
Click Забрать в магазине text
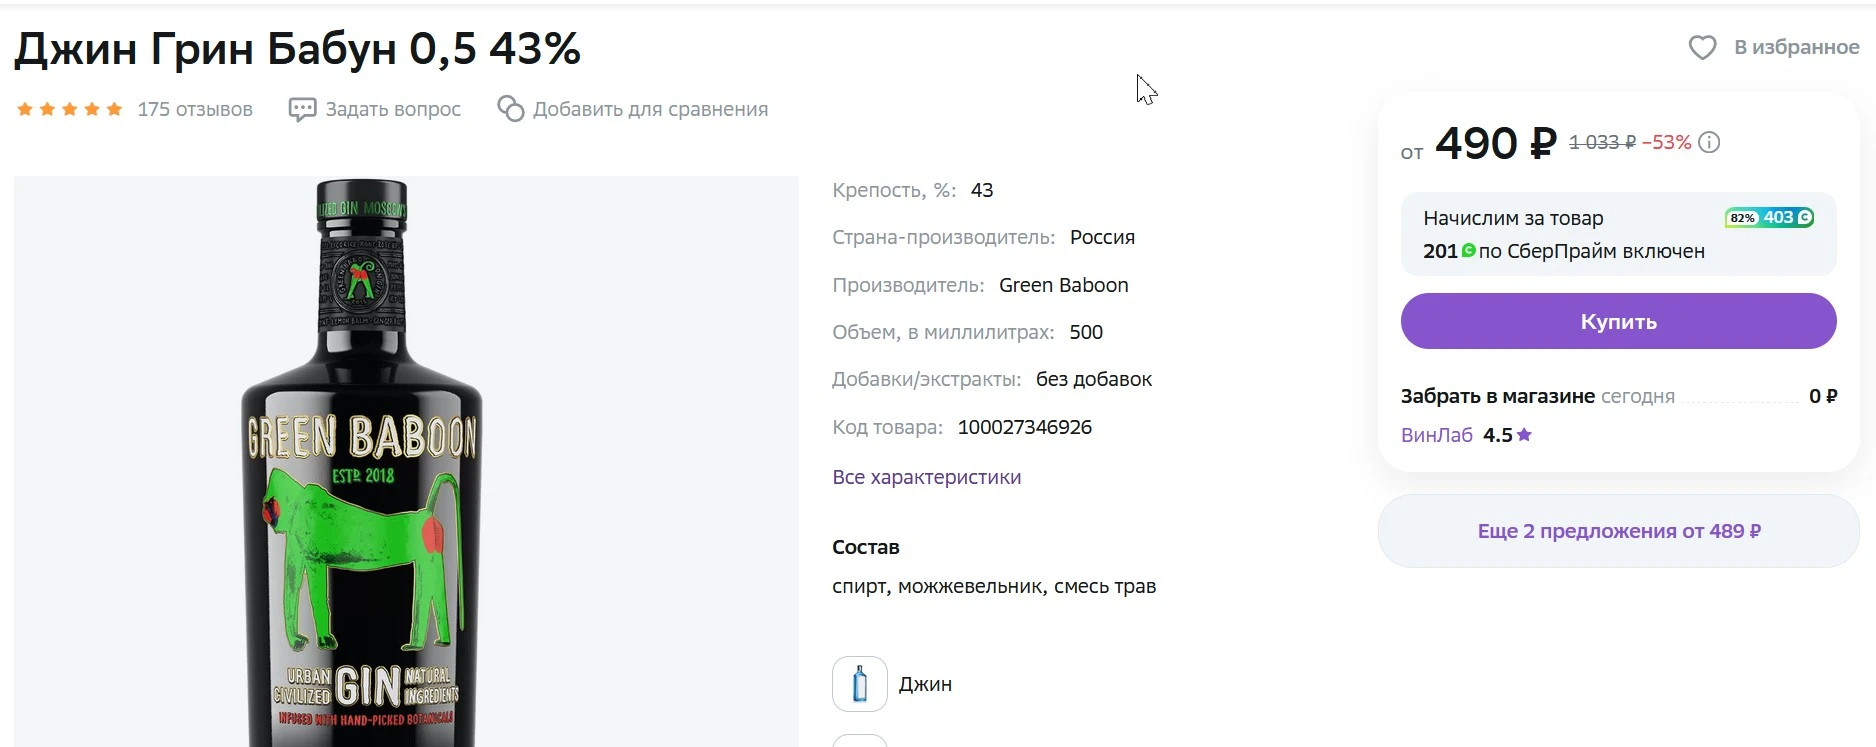point(1497,396)
